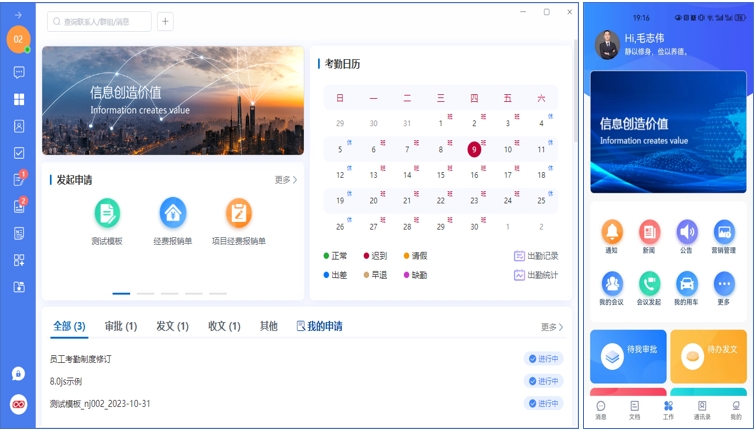Switch to the 发文 (1) tab

tap(172, 326)
